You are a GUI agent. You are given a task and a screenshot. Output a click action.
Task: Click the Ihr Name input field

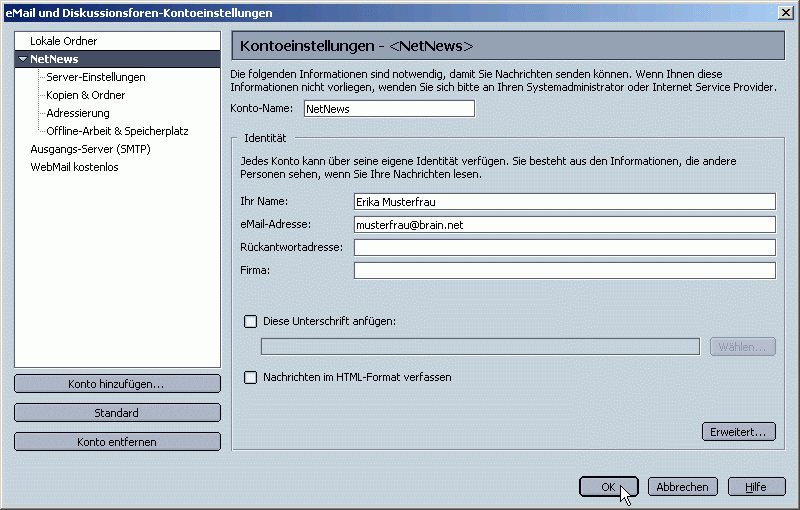[x=564, y=201]
